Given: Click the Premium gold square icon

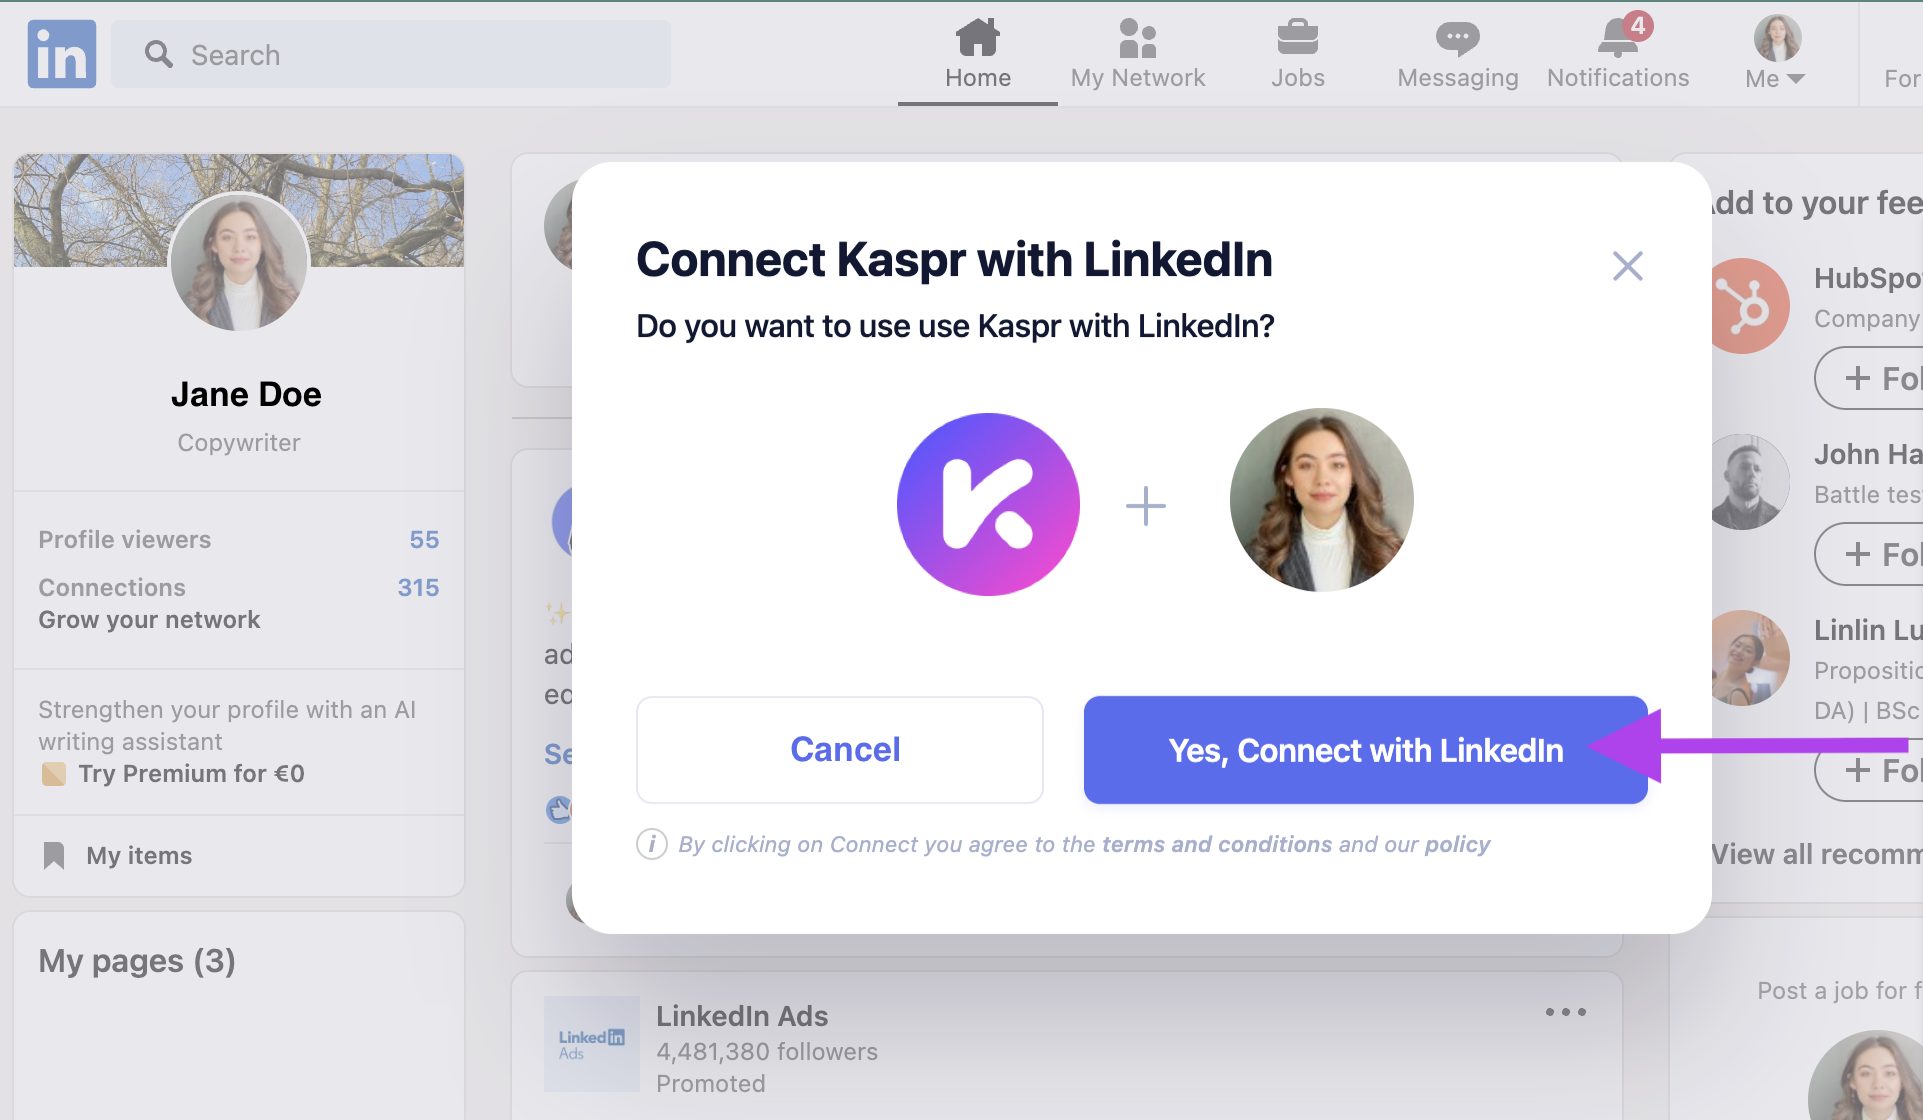Looking at the screenshot, I should click(x=54, y=774).
